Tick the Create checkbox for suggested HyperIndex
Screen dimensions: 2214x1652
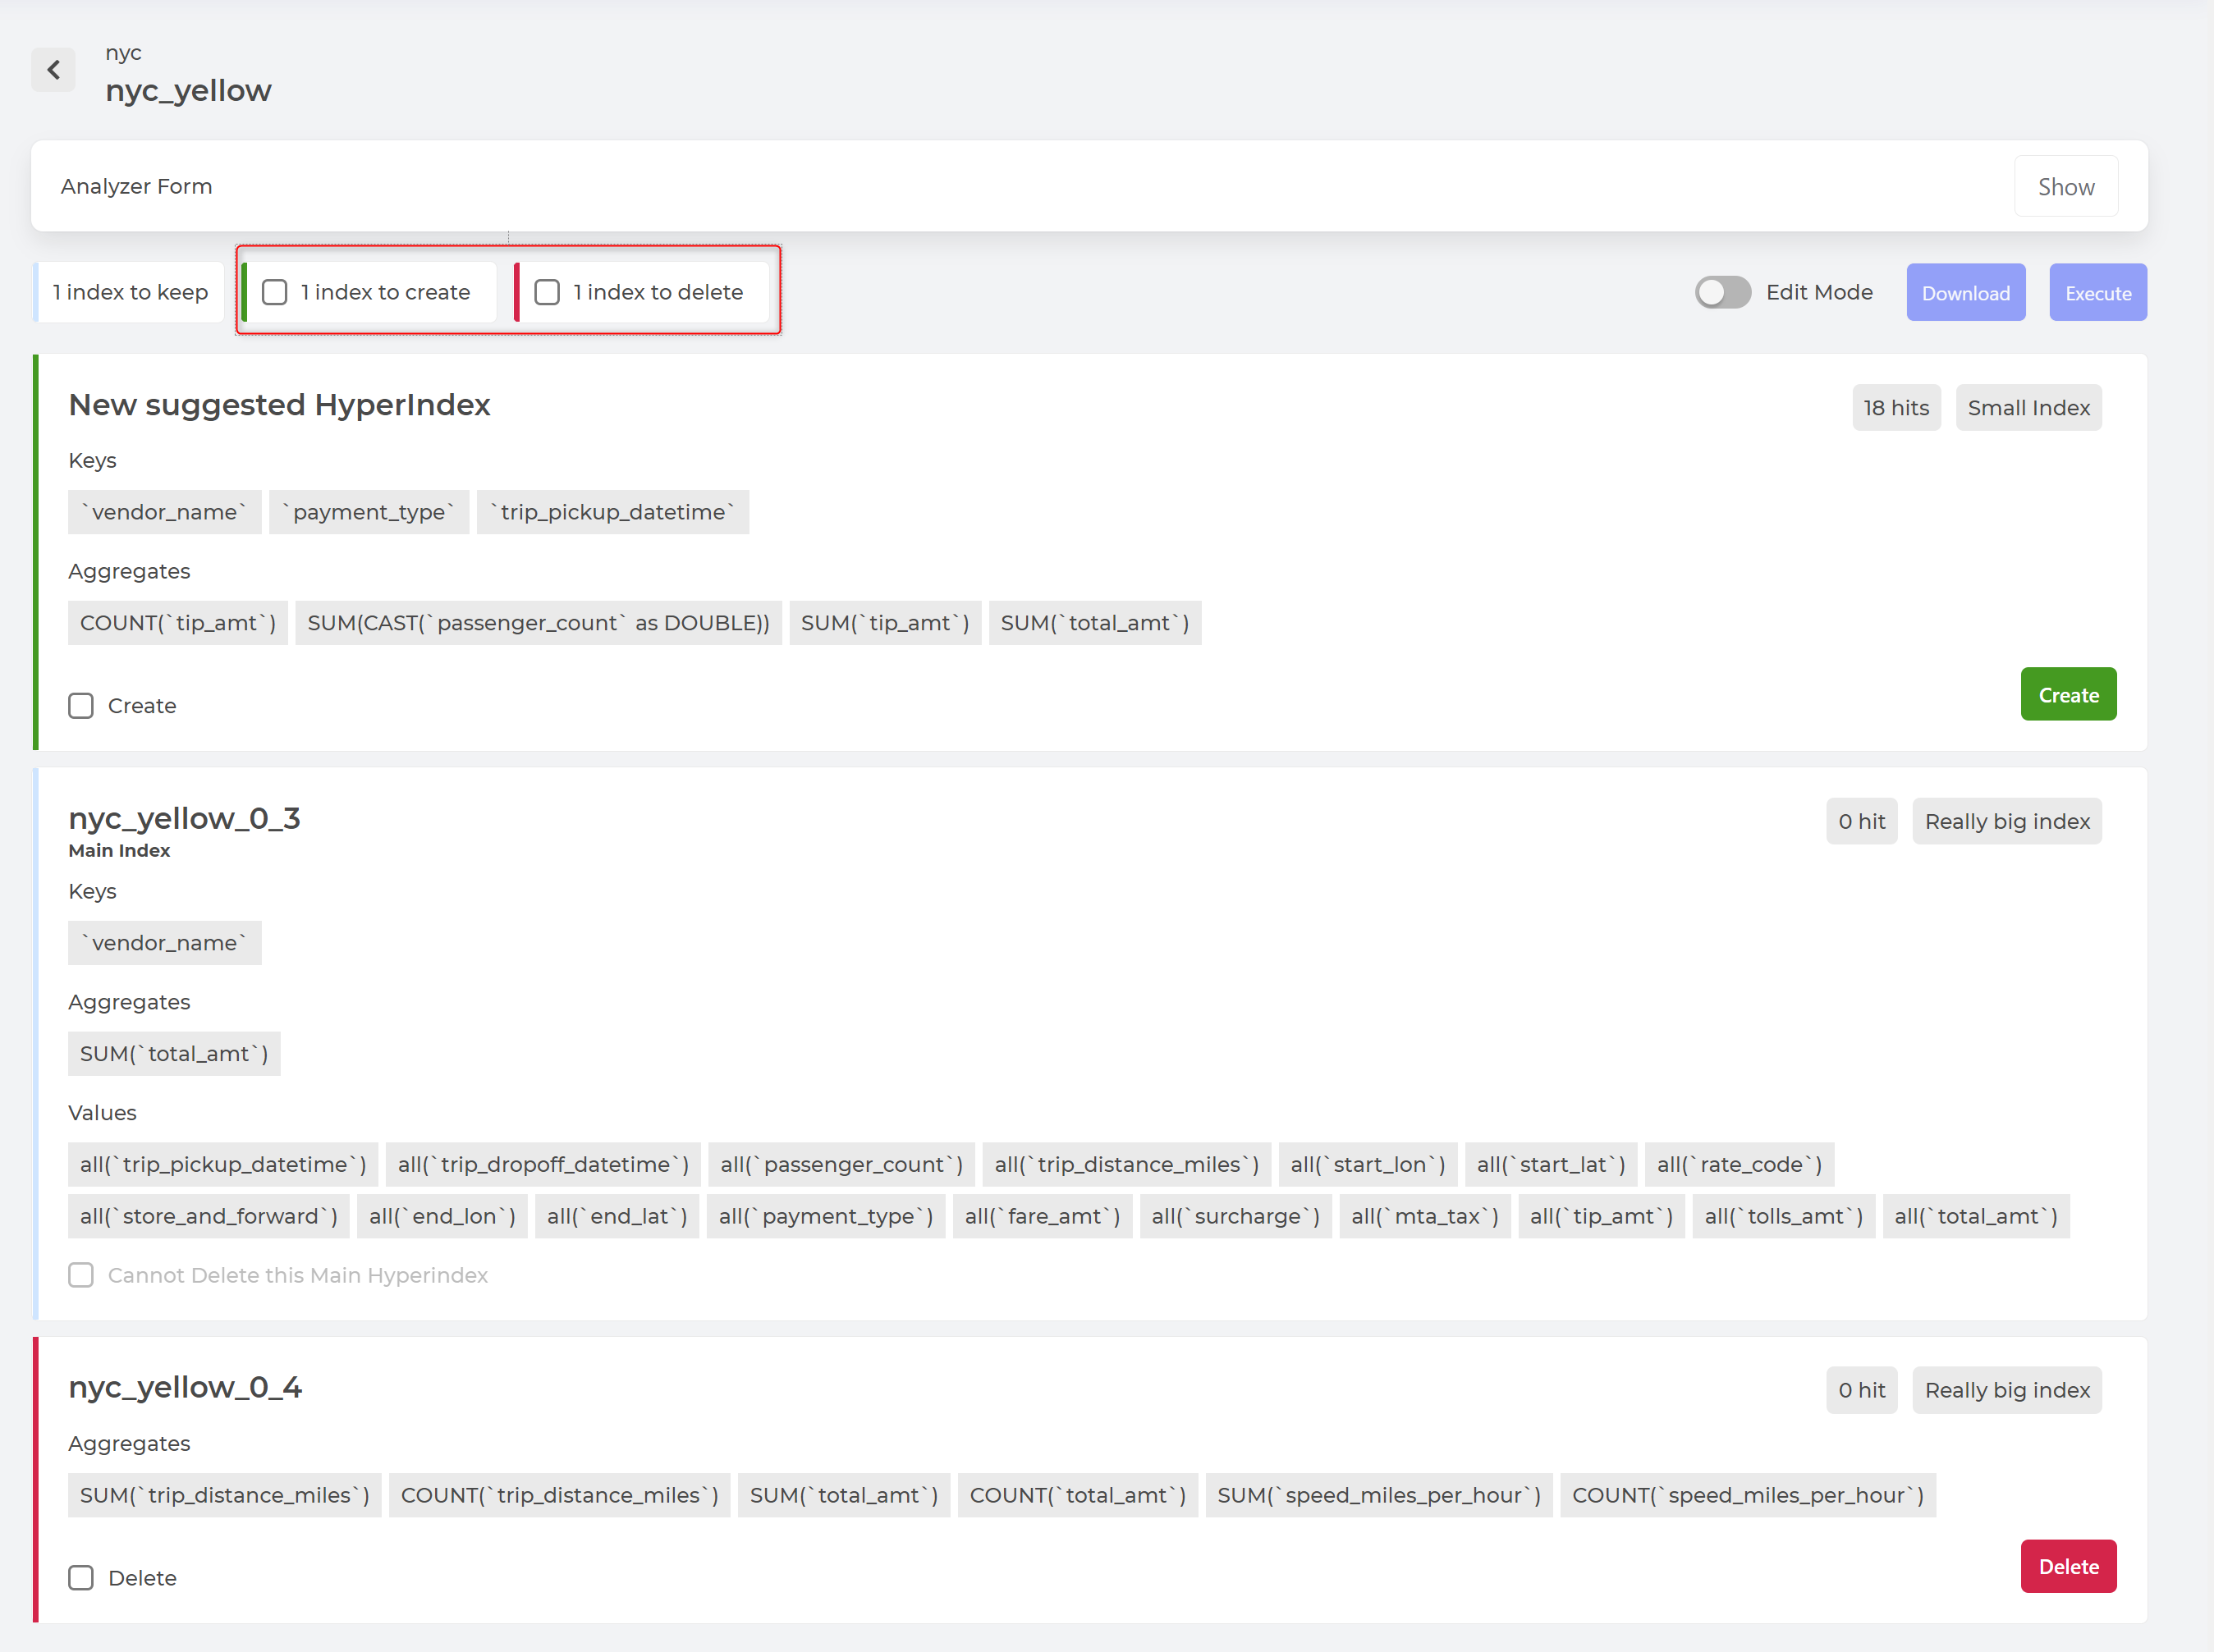(x=81, y=706)
